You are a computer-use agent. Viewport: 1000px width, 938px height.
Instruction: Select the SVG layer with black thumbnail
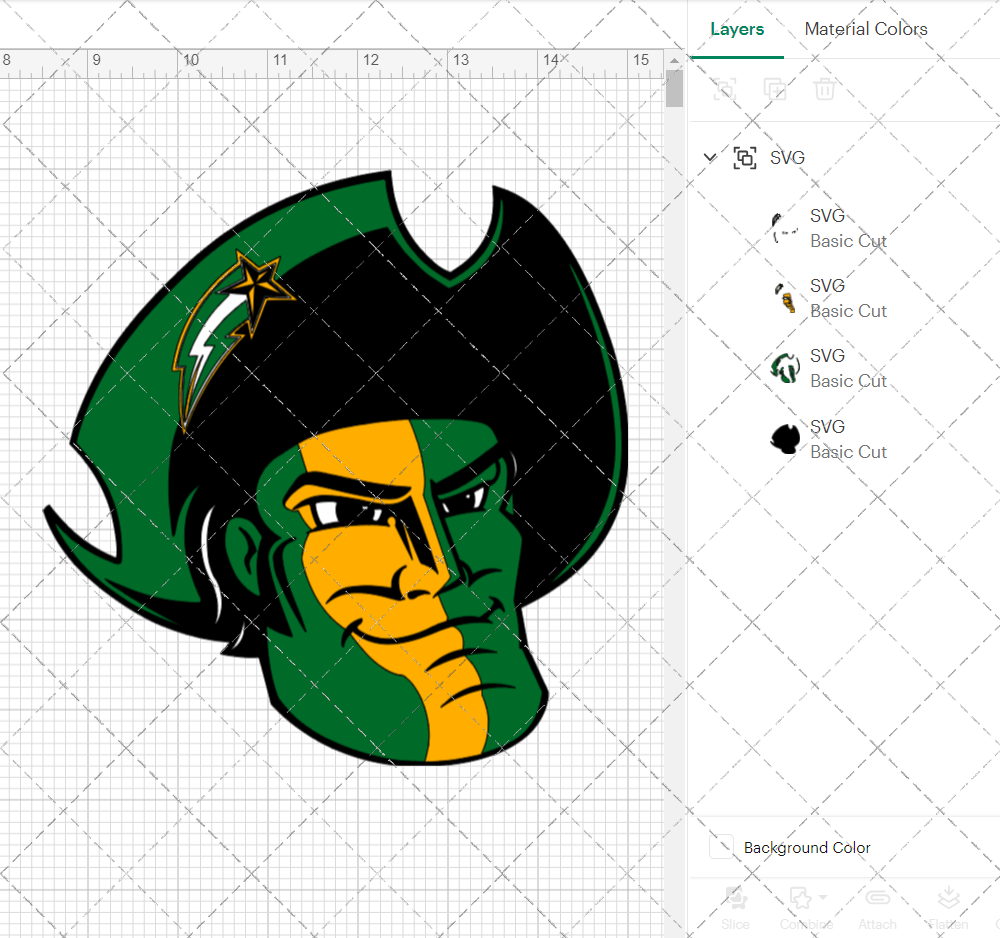(x=844, y=439)
